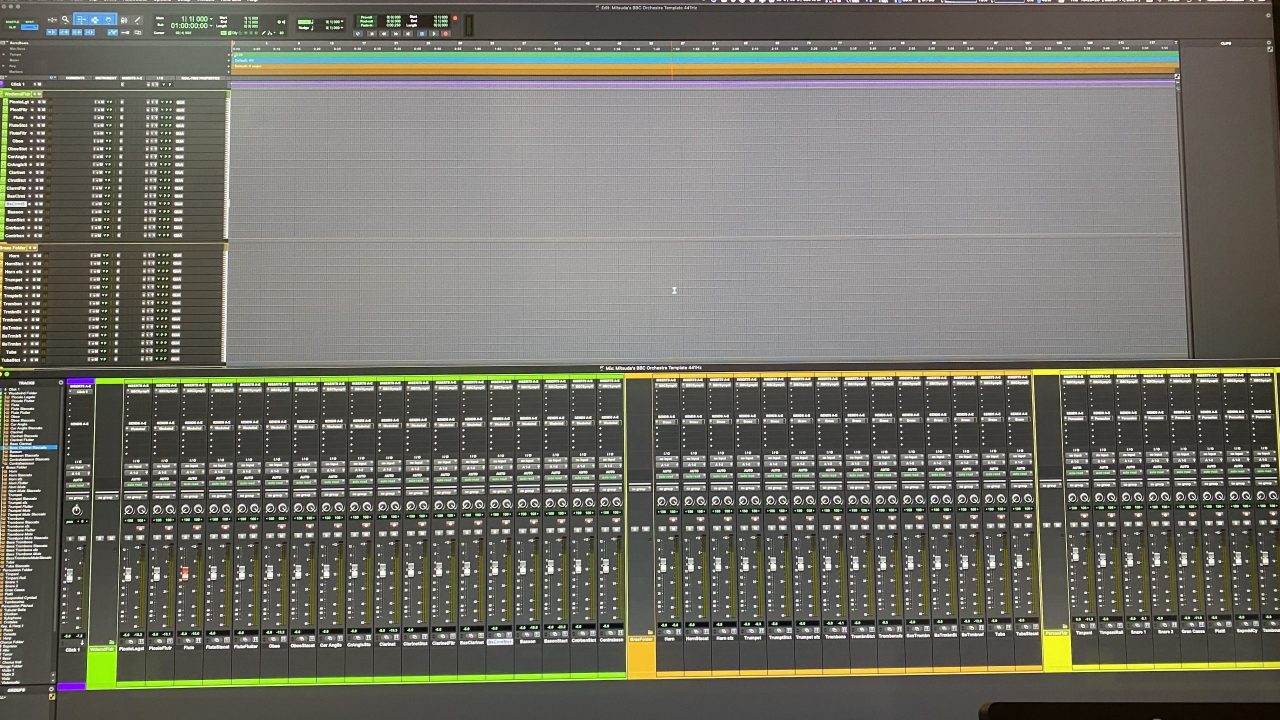This screenshot has height=720, width=1280.
Task: Solo the Oboe mixer channel
Action: coord(270,538)
